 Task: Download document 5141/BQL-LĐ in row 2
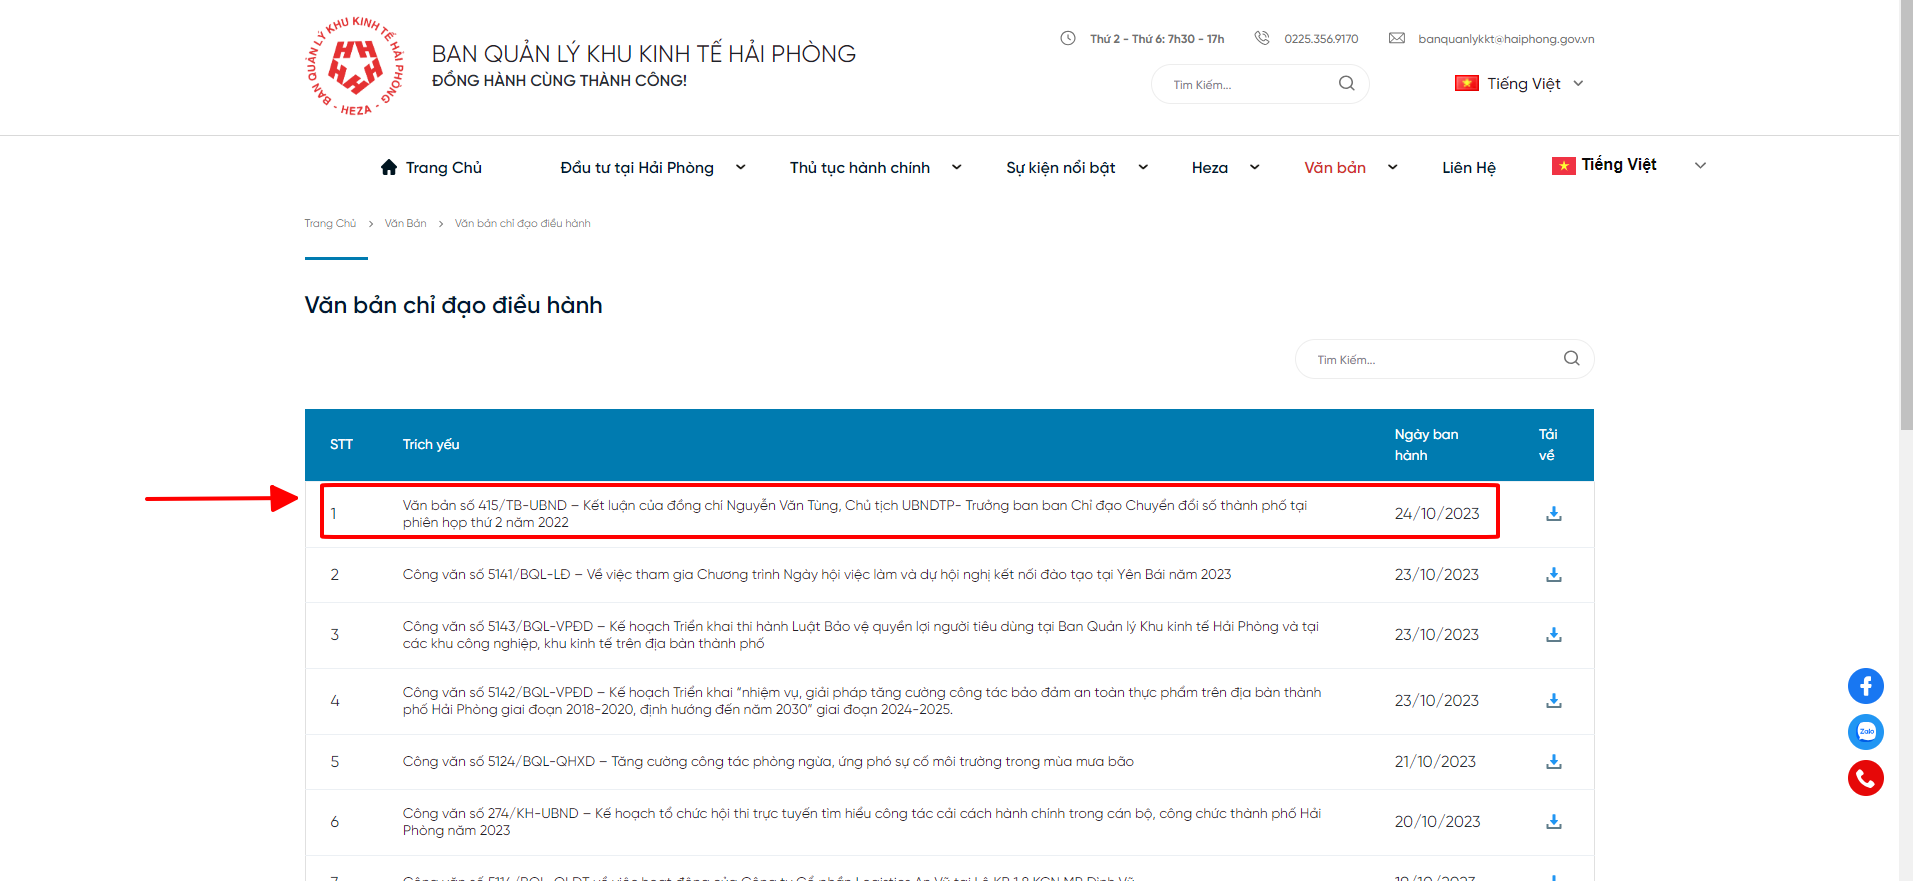[x=1553, y=575]
